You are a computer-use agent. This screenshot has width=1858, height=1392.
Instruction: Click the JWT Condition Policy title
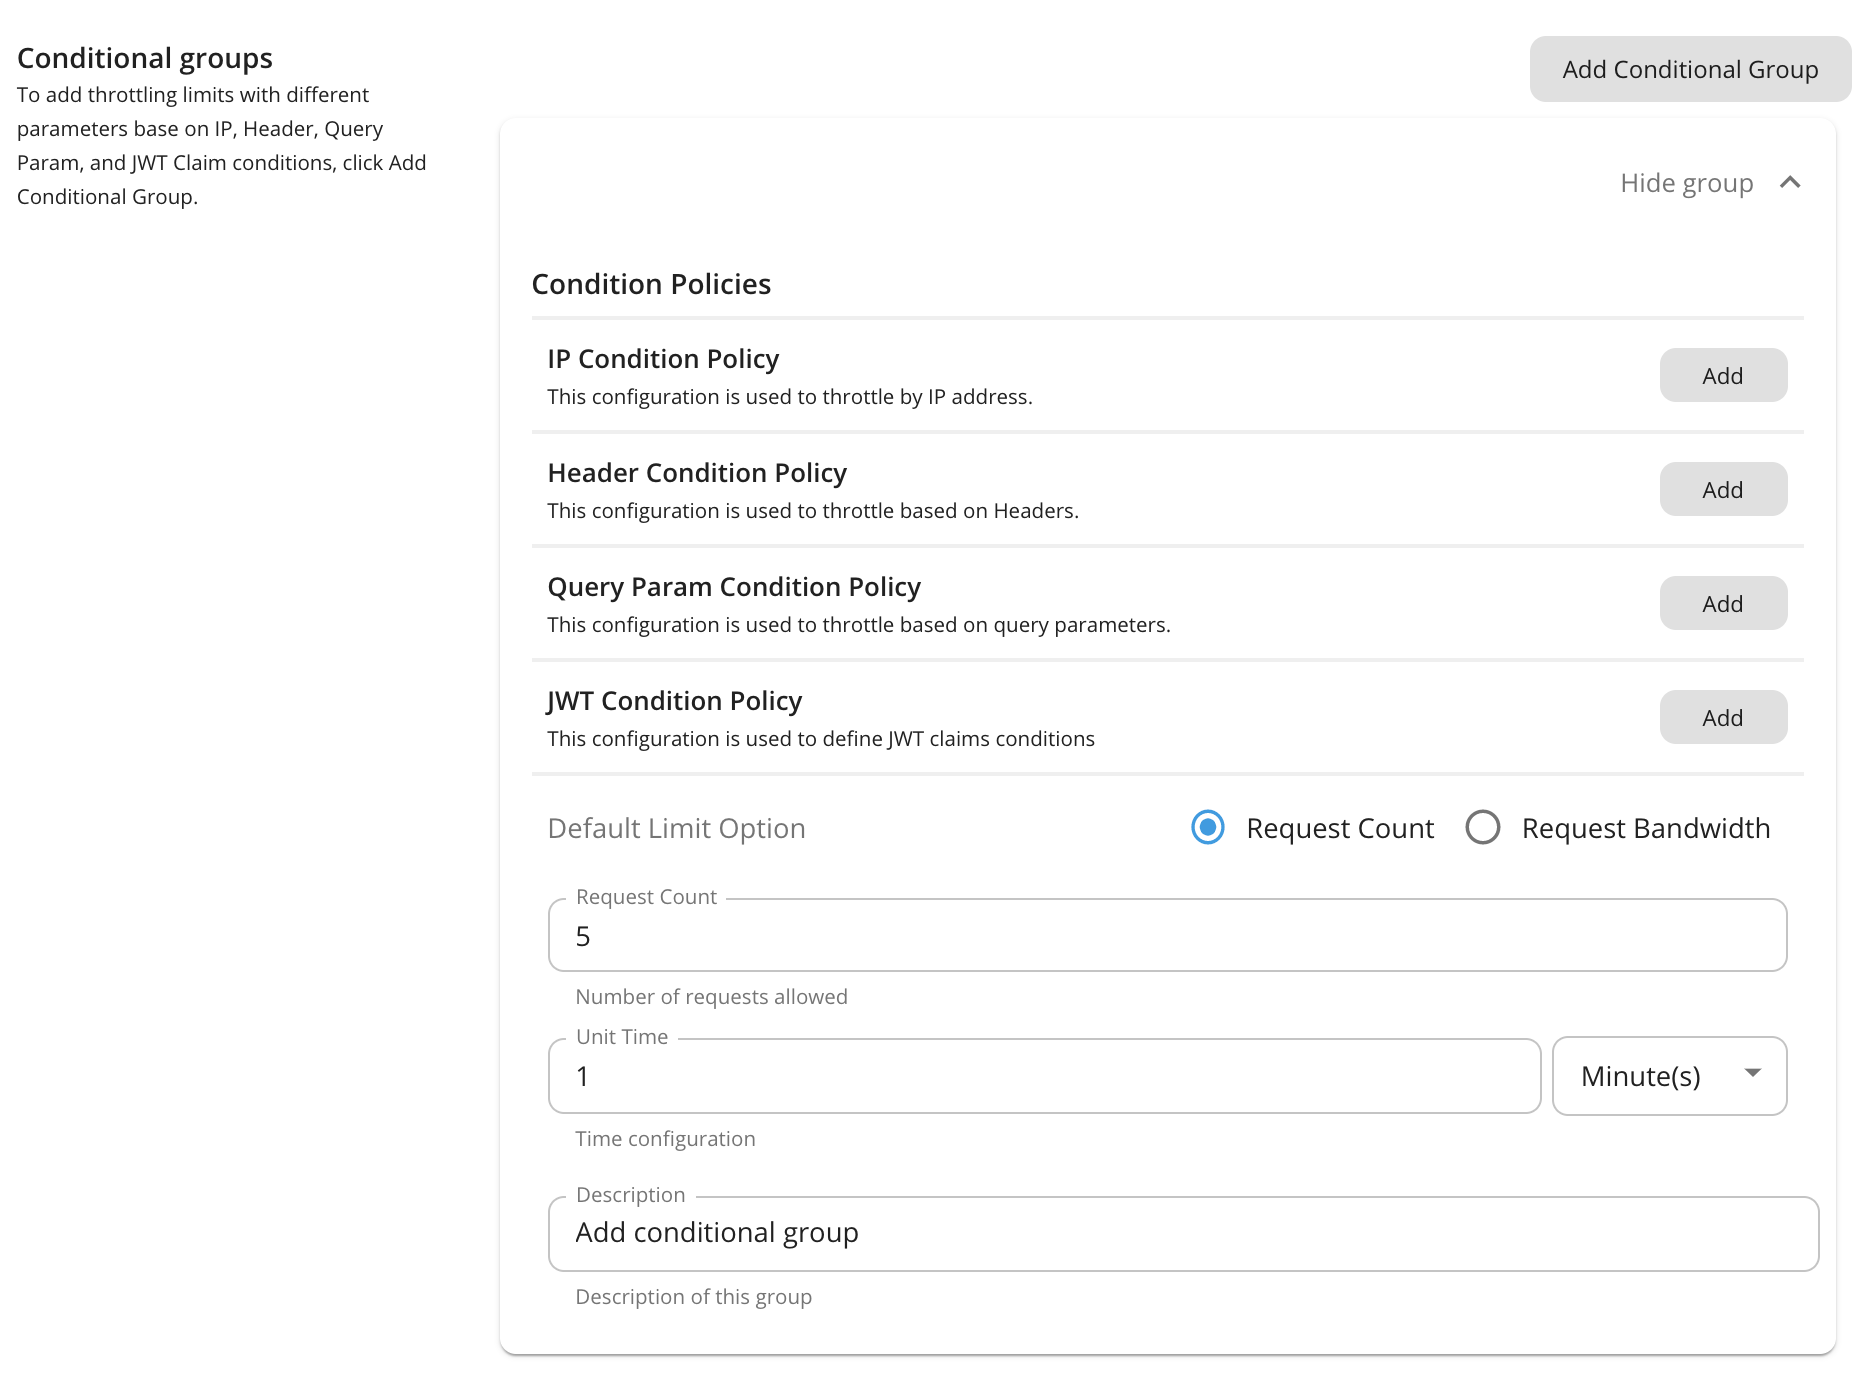tap(674, 701)
